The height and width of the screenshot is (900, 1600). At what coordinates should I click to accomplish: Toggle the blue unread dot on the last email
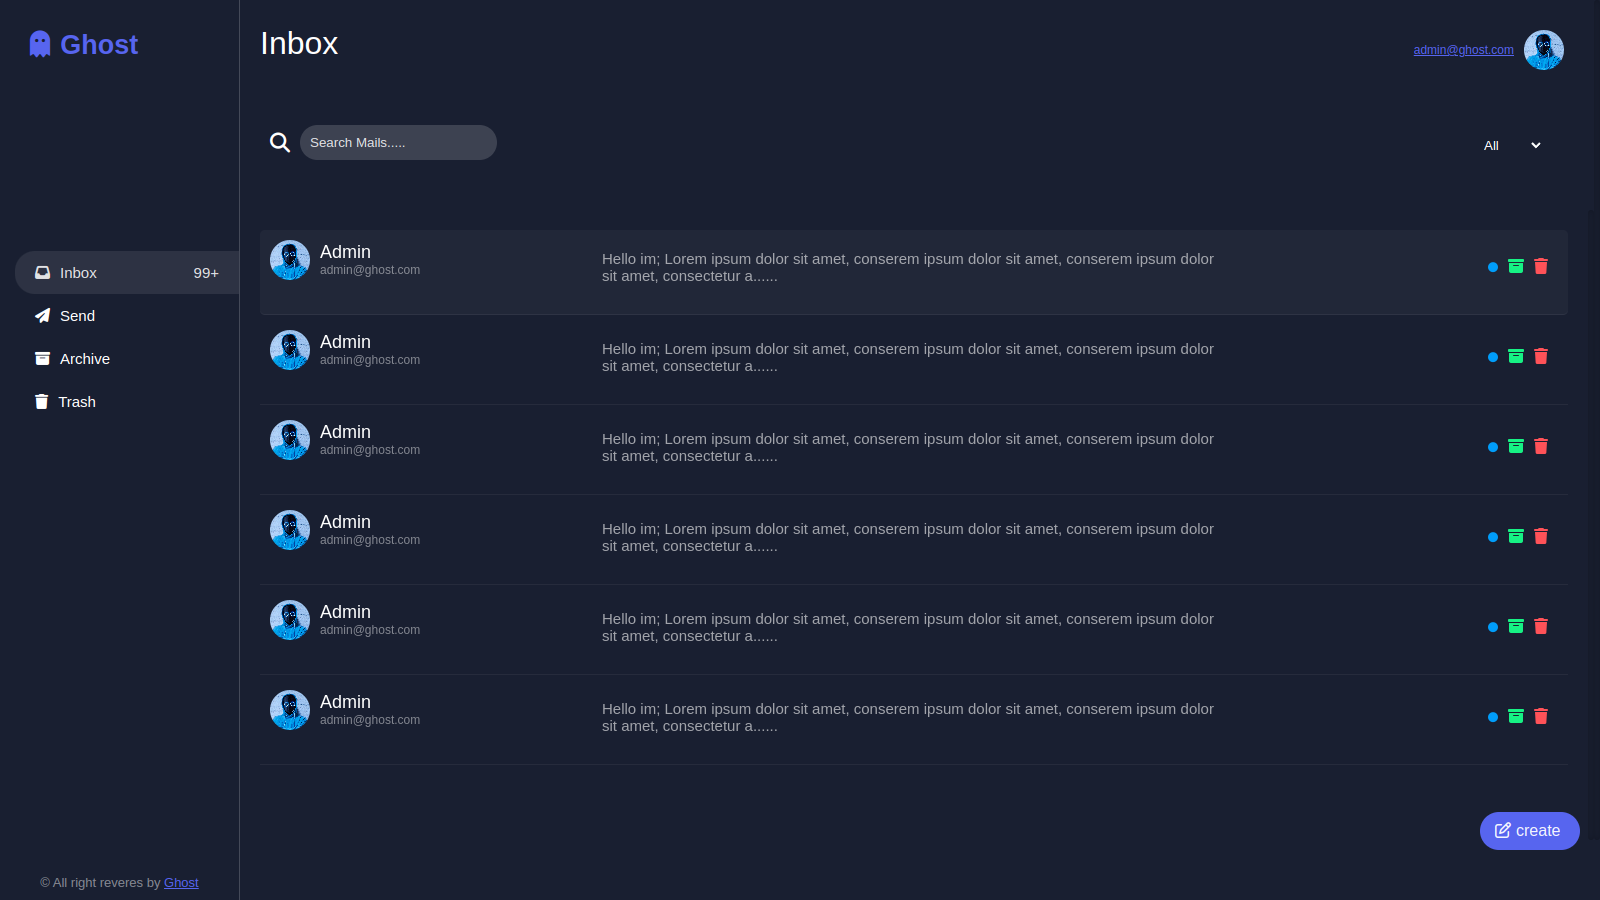tap(1493, 717)
